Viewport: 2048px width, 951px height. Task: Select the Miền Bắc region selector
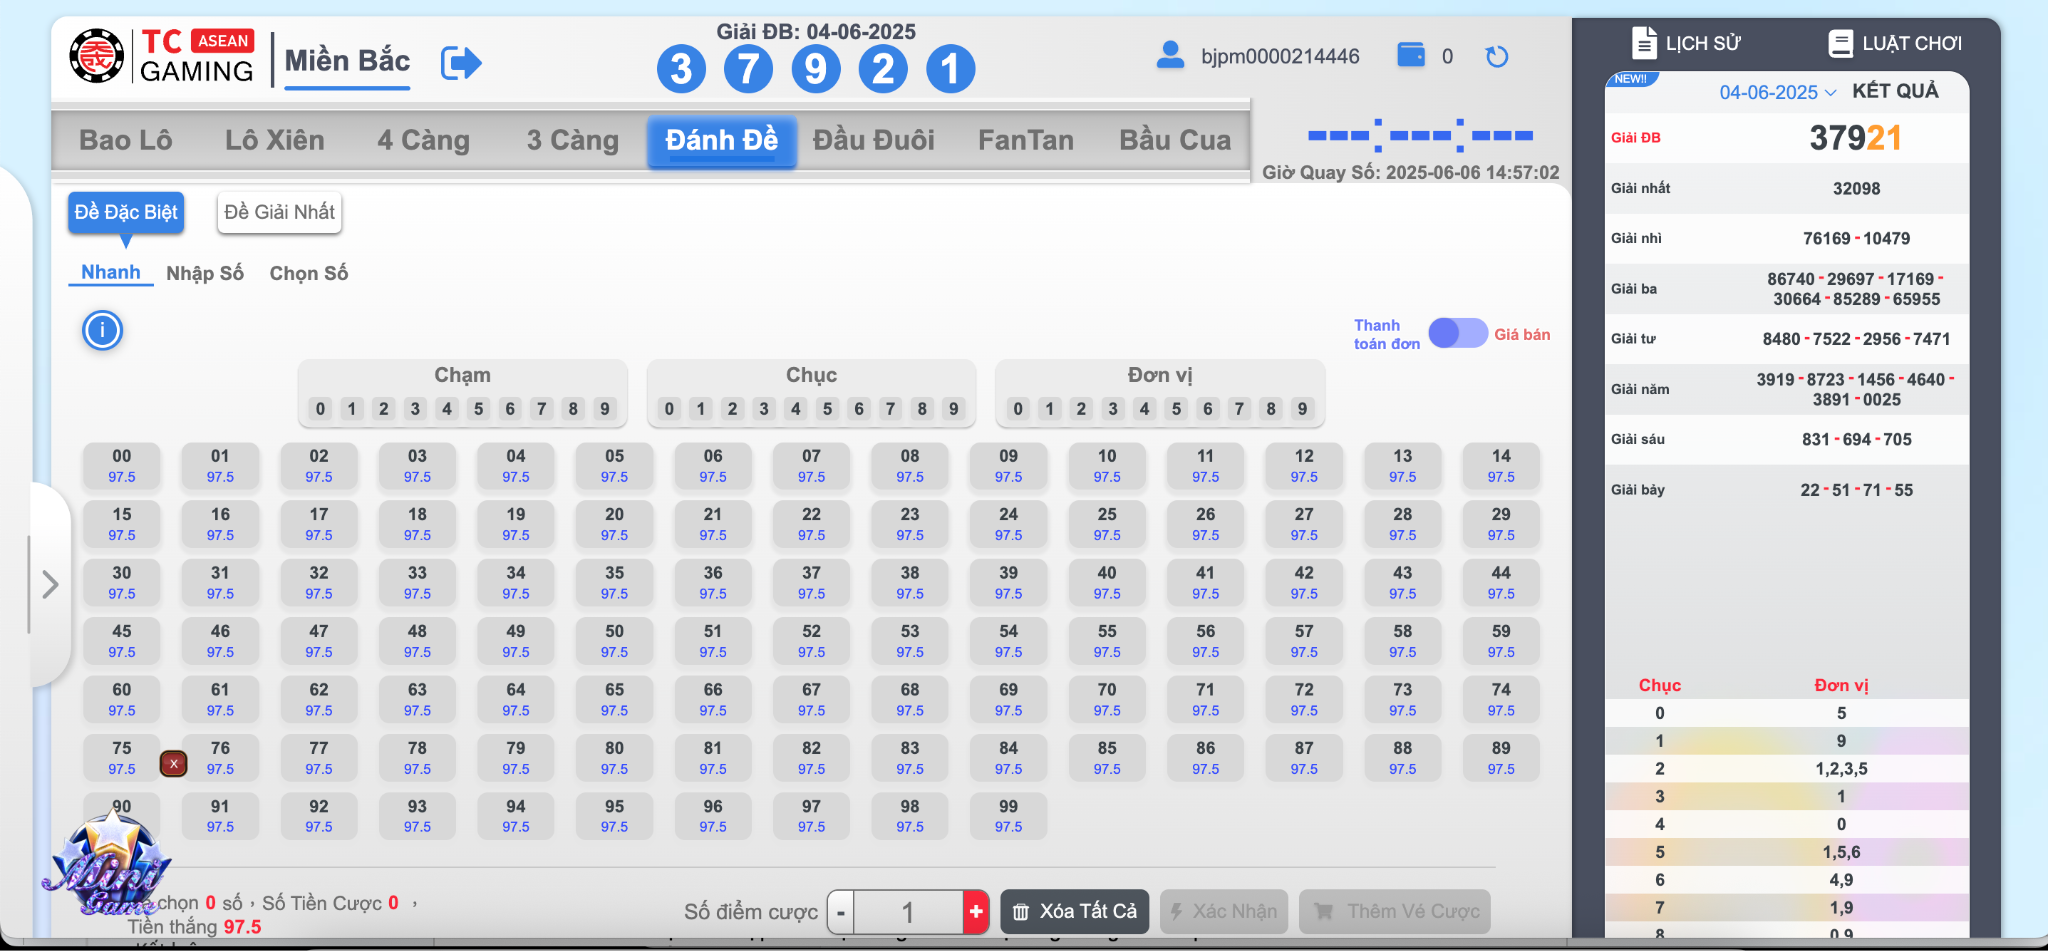(x=347, y=61)
